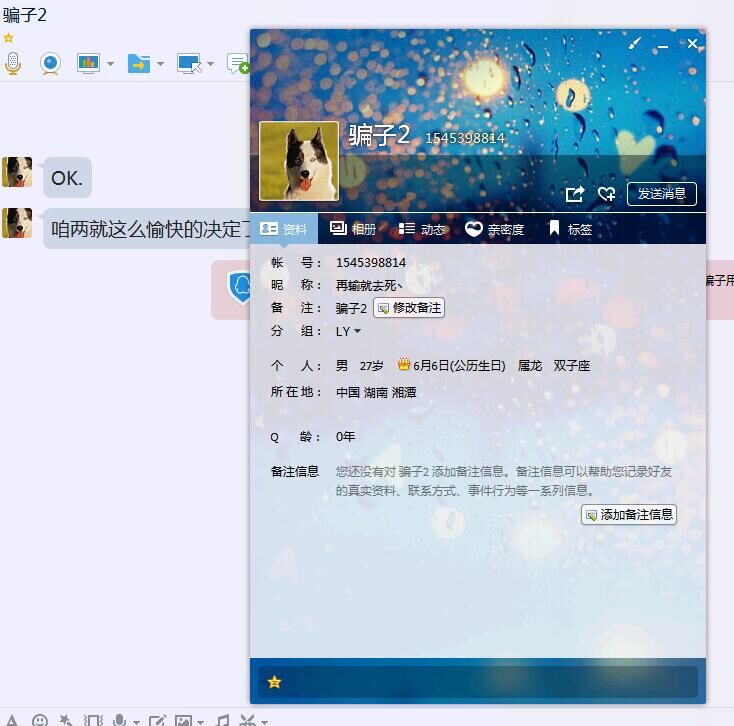The image size is (734, 726).
Task: Start a video call with the webcam icon
Action: (50, 63)
